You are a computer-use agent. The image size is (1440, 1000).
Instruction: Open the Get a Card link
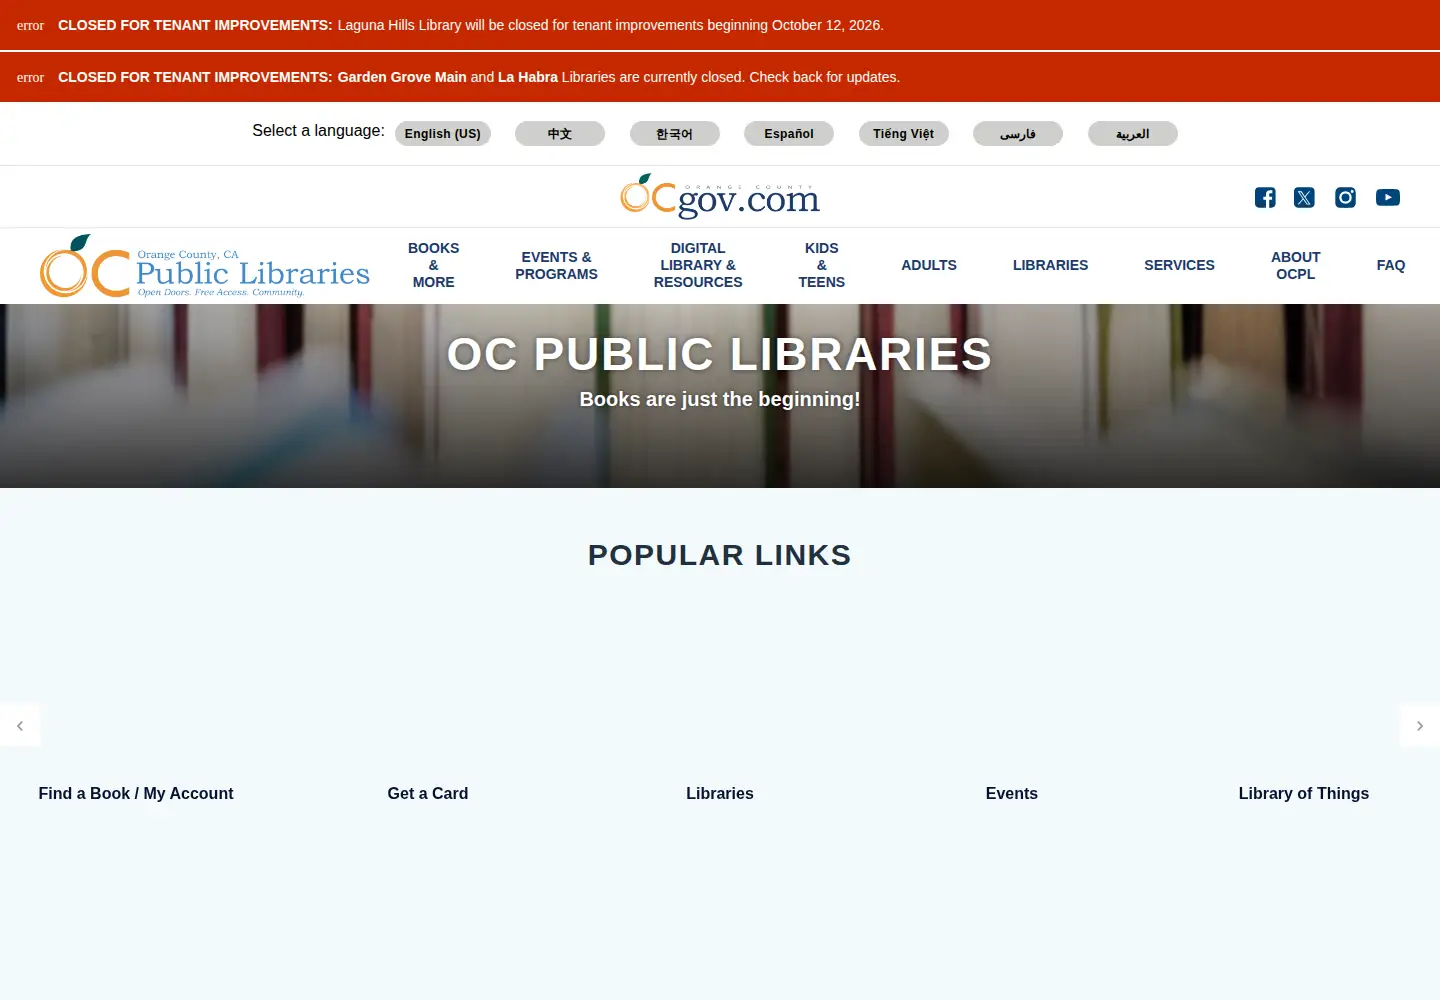coord(428,793)
